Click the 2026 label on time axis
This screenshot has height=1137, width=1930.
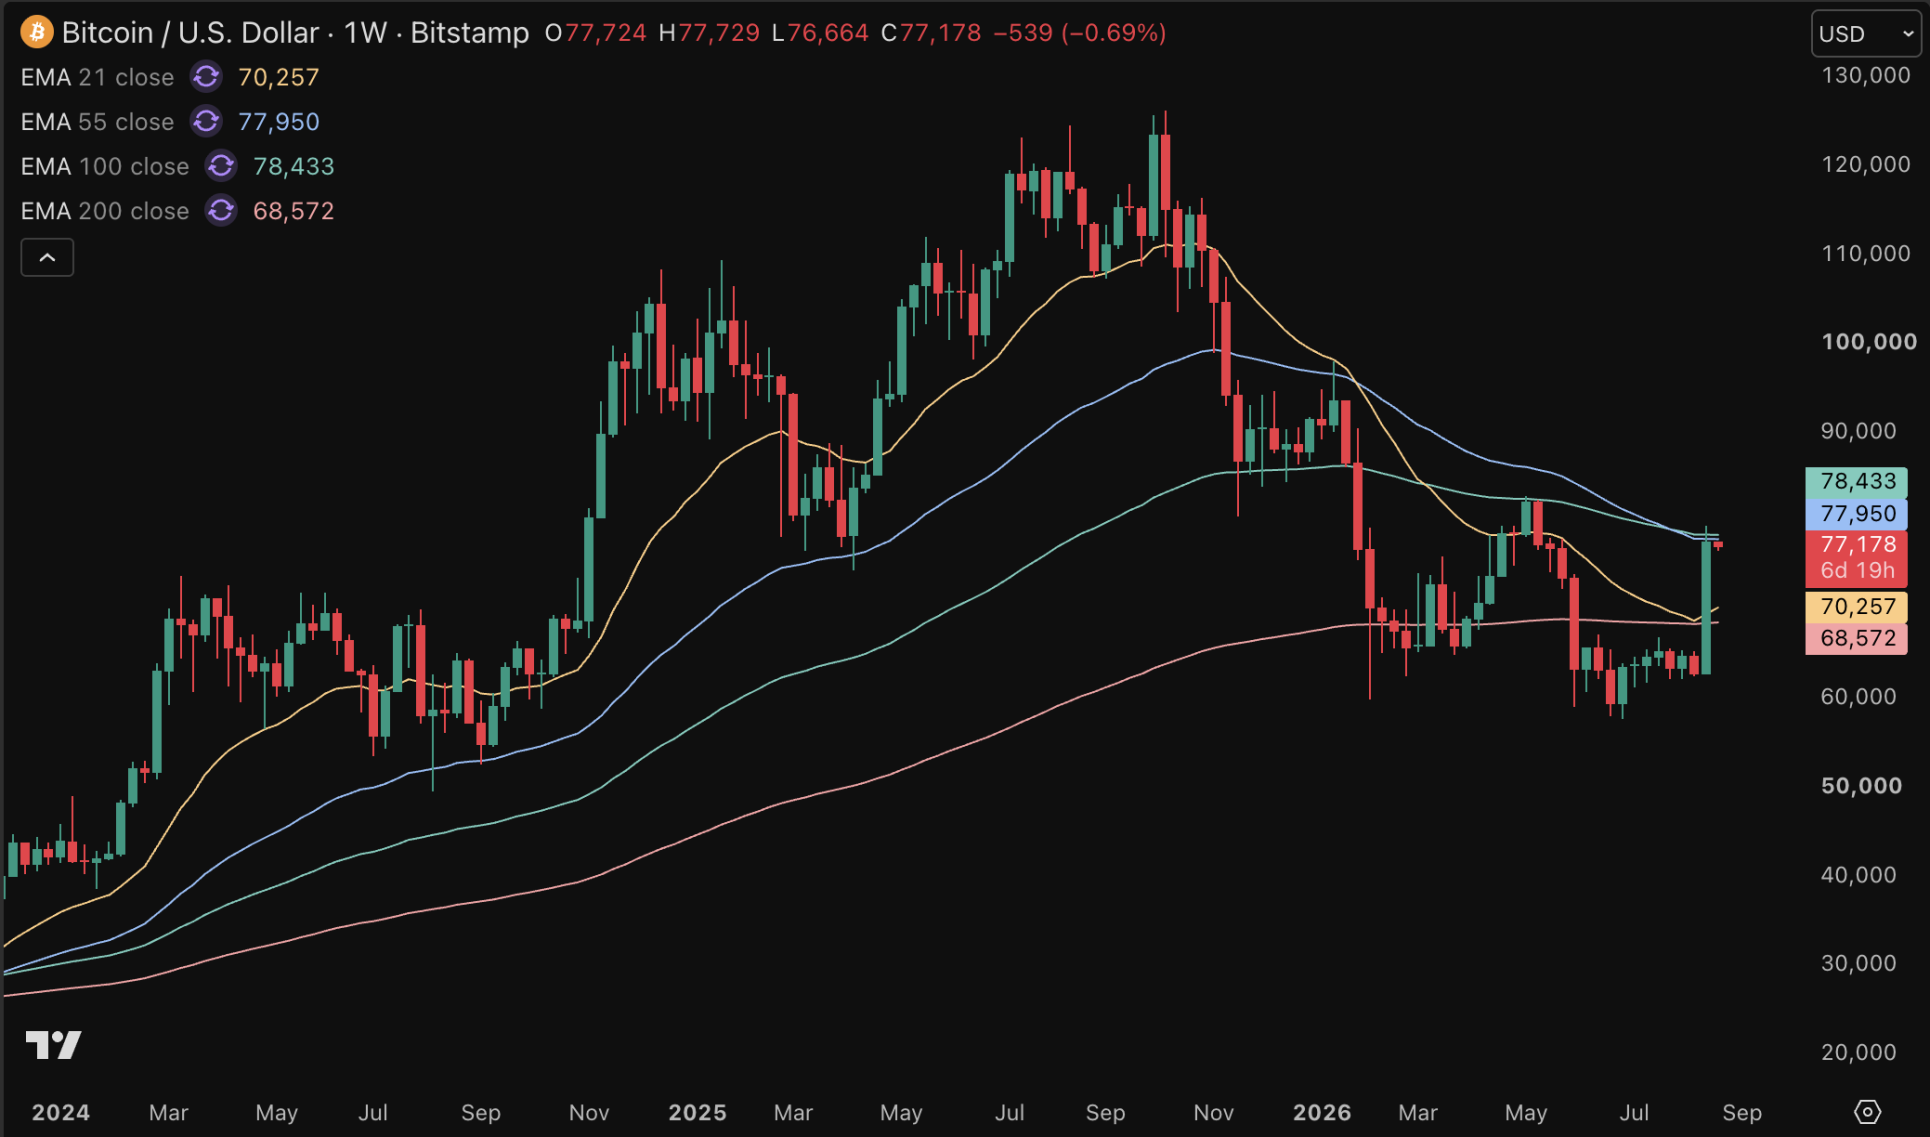tap(1322, 1112)
